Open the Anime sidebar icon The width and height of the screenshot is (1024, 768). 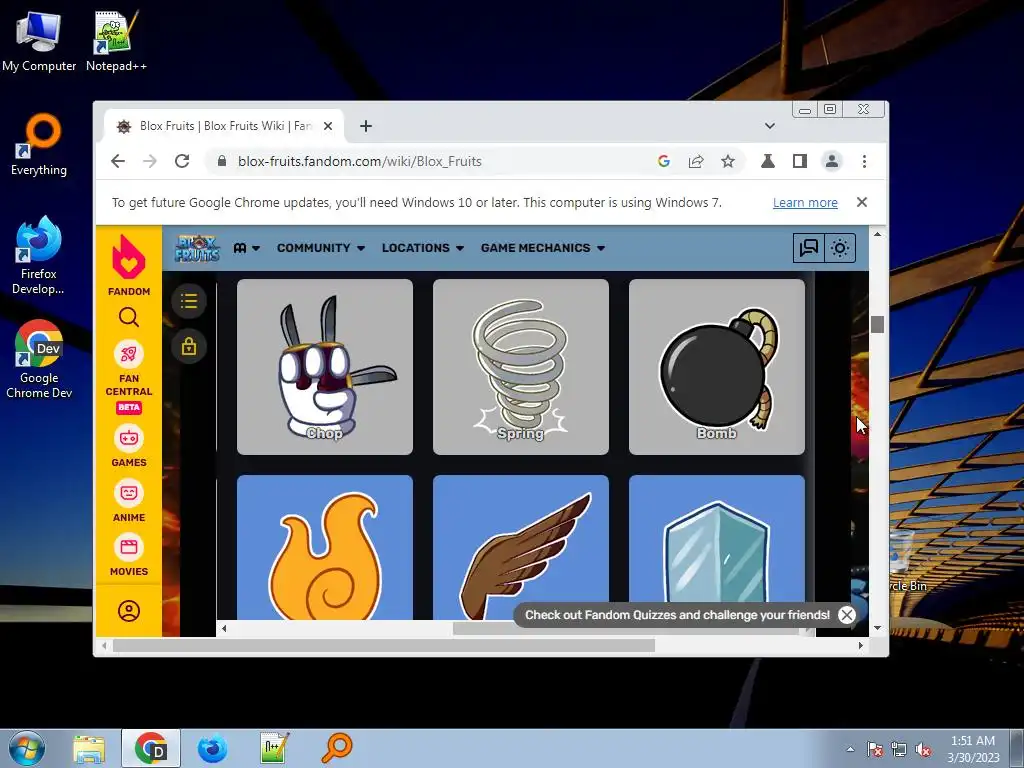[x=129, y=493]
